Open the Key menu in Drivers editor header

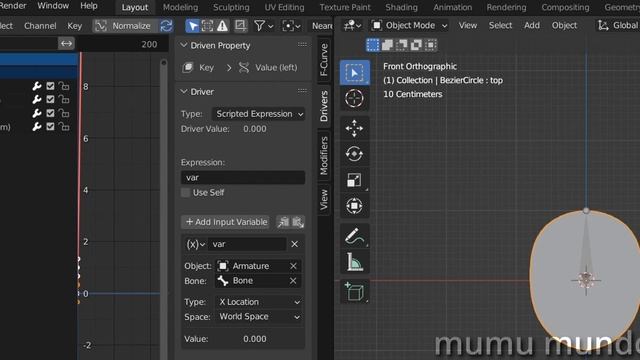coord(75,26)
